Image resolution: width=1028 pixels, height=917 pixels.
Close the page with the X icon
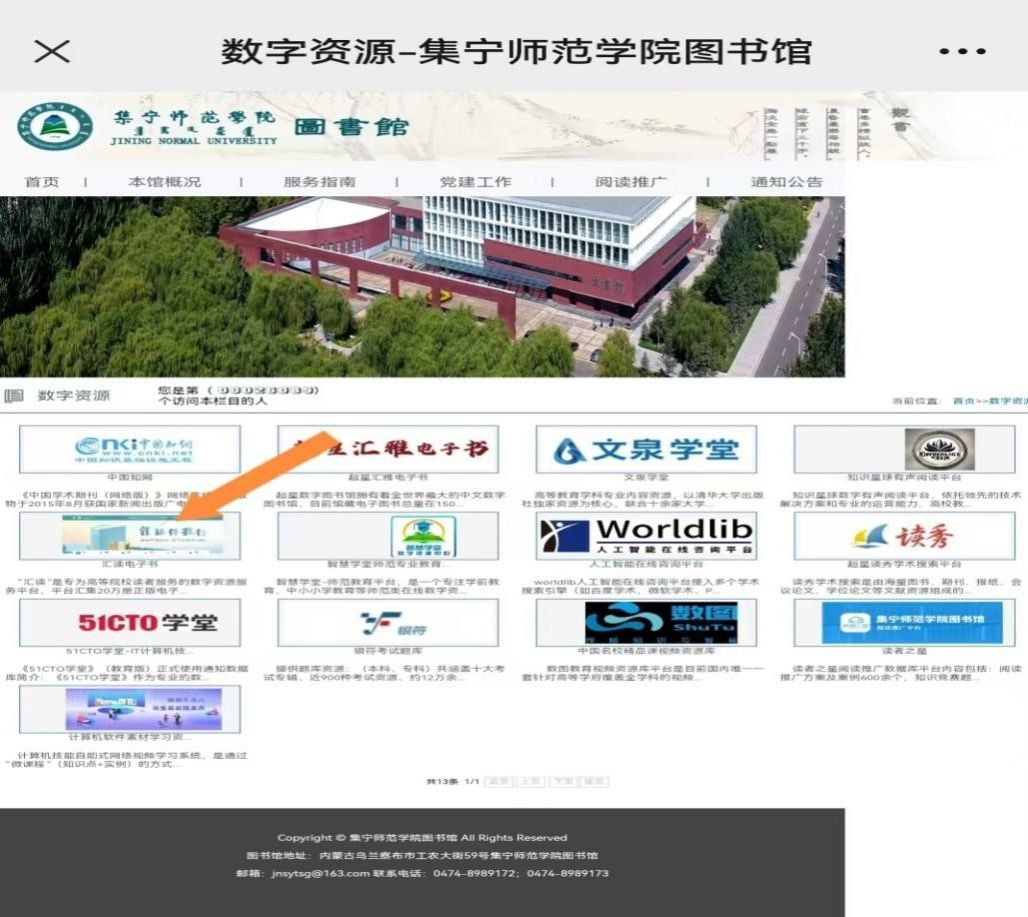click(52, 51)
